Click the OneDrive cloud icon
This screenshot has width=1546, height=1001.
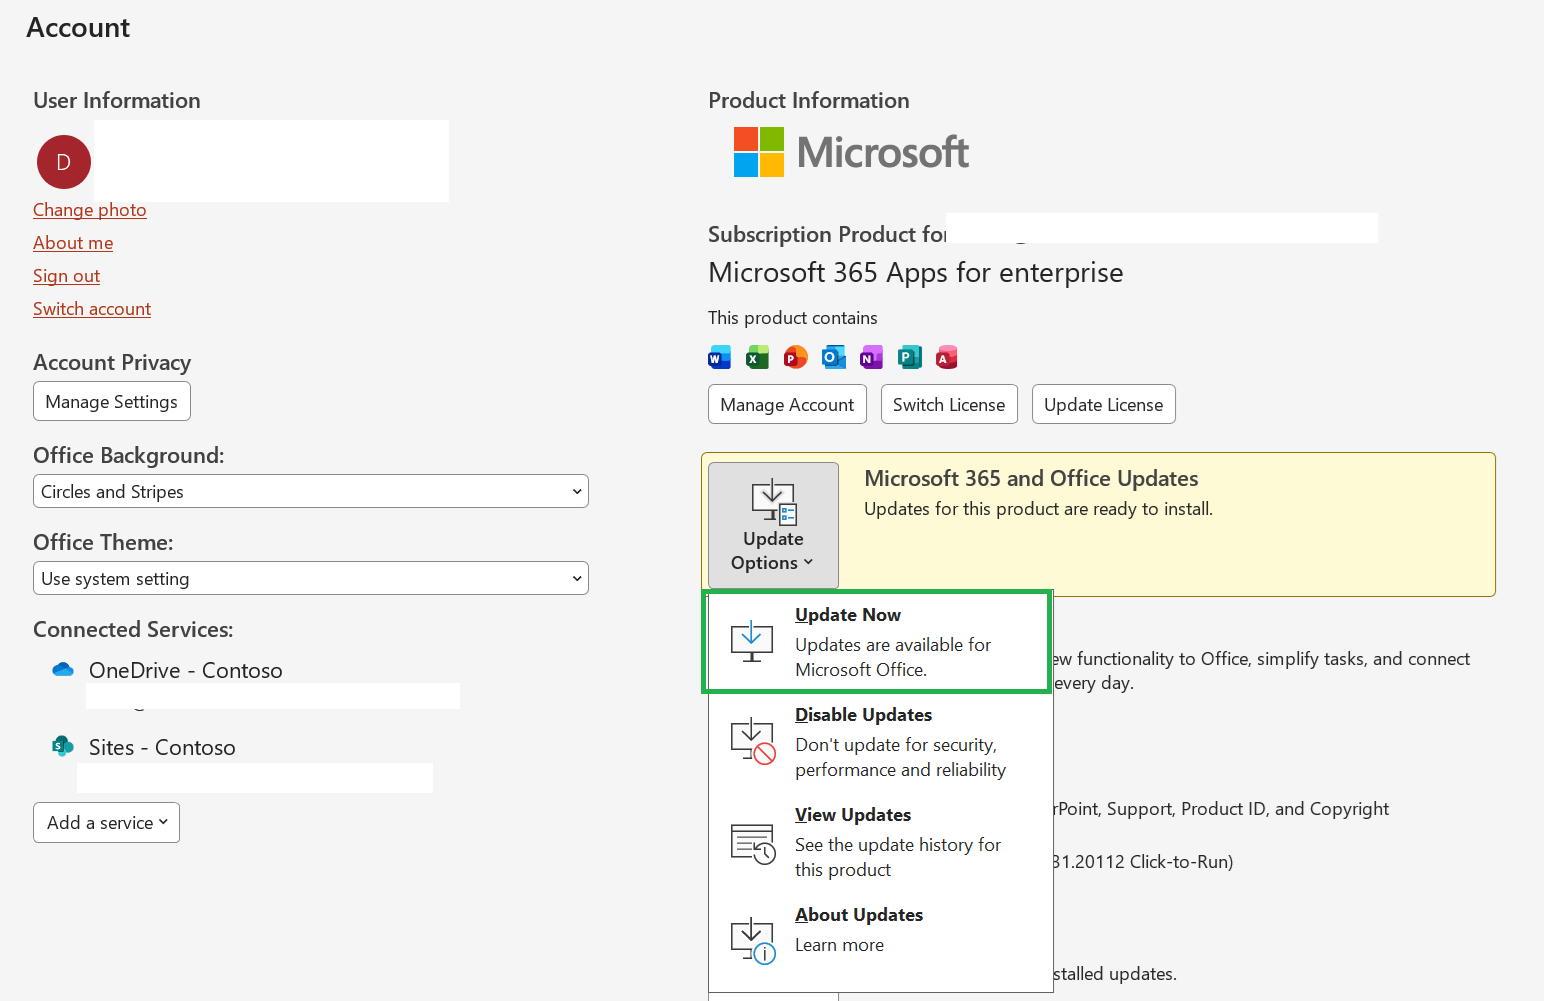pos(63,669)
